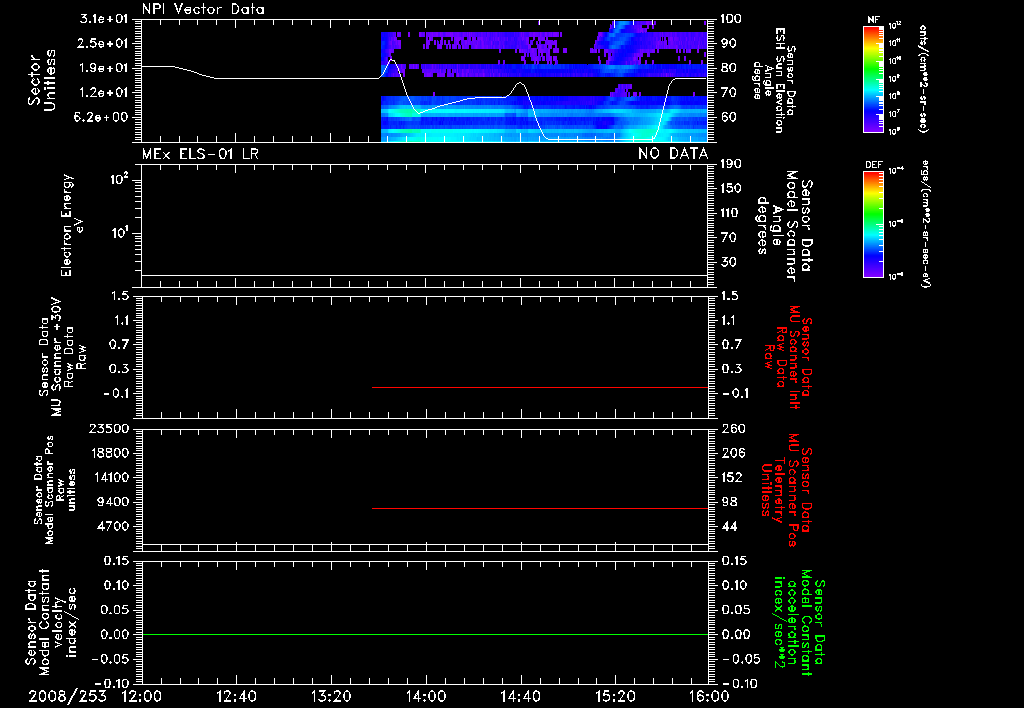The image size is (1024, 708).
Task: Click the 110 scanner angle tick label
Action: (731, 213)
